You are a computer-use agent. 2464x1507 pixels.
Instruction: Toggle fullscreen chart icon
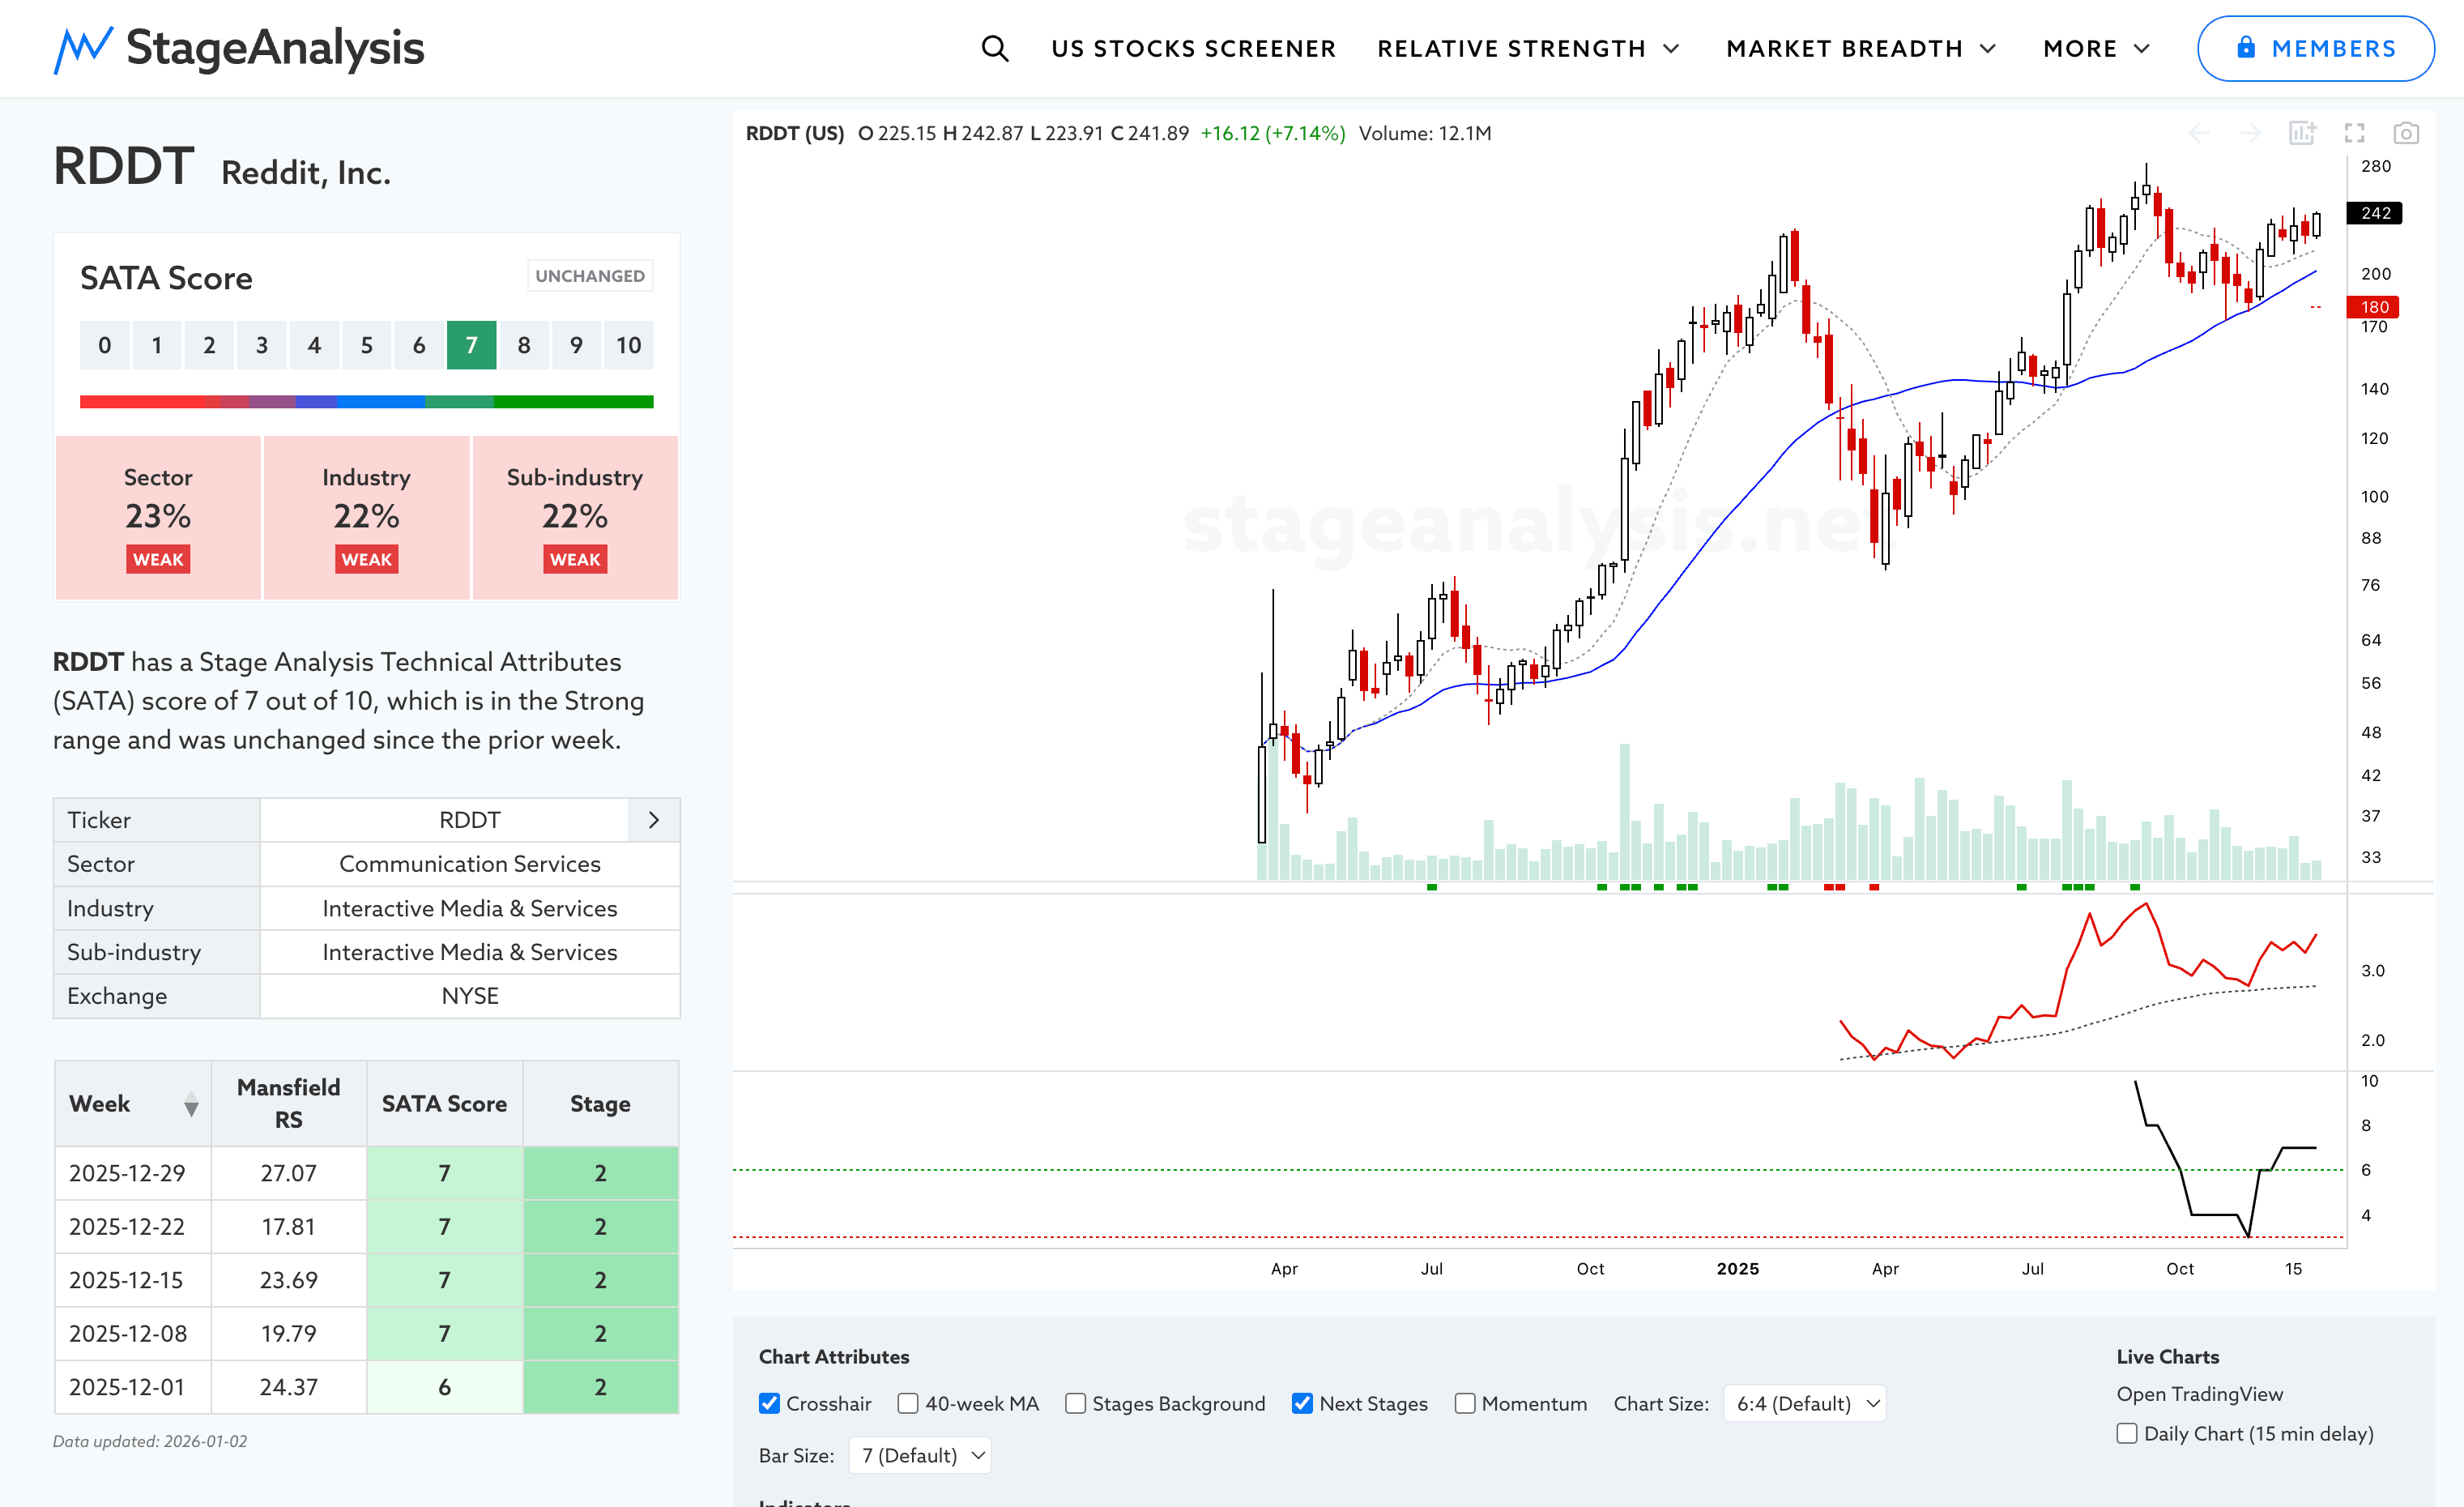tap(2354, 133)
